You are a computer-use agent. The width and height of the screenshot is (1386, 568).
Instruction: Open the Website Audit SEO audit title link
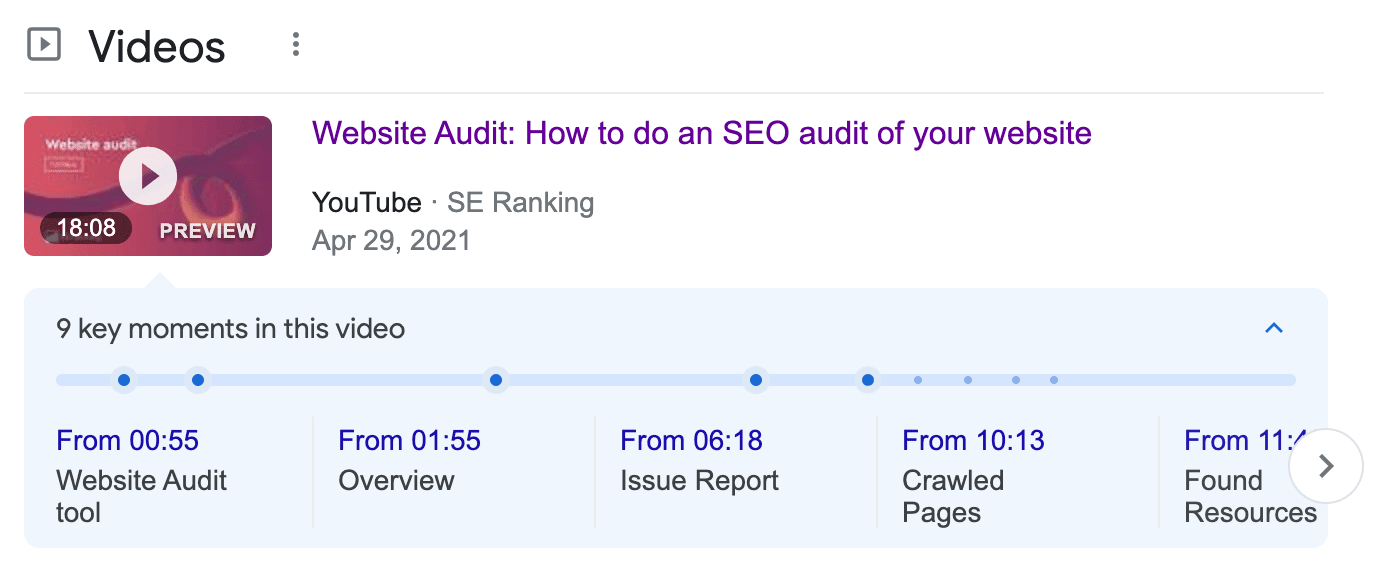(702, 133)
